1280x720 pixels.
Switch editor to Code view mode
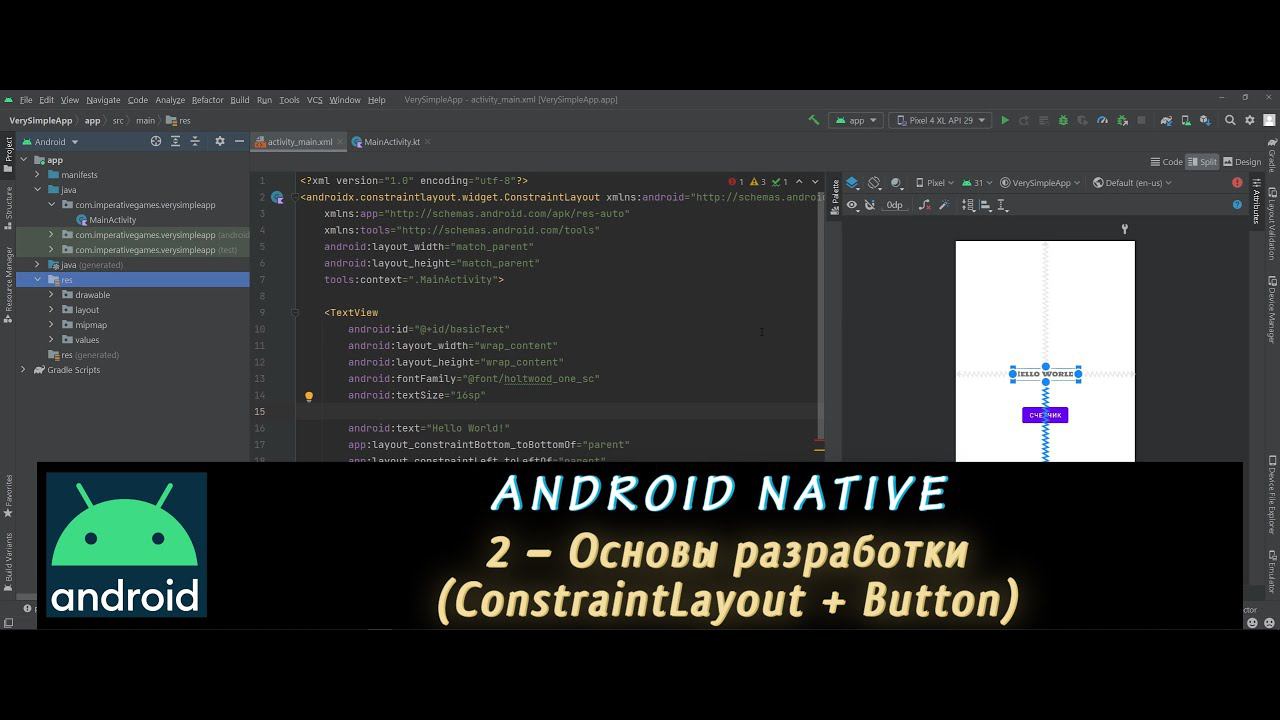click(1167, 162)
